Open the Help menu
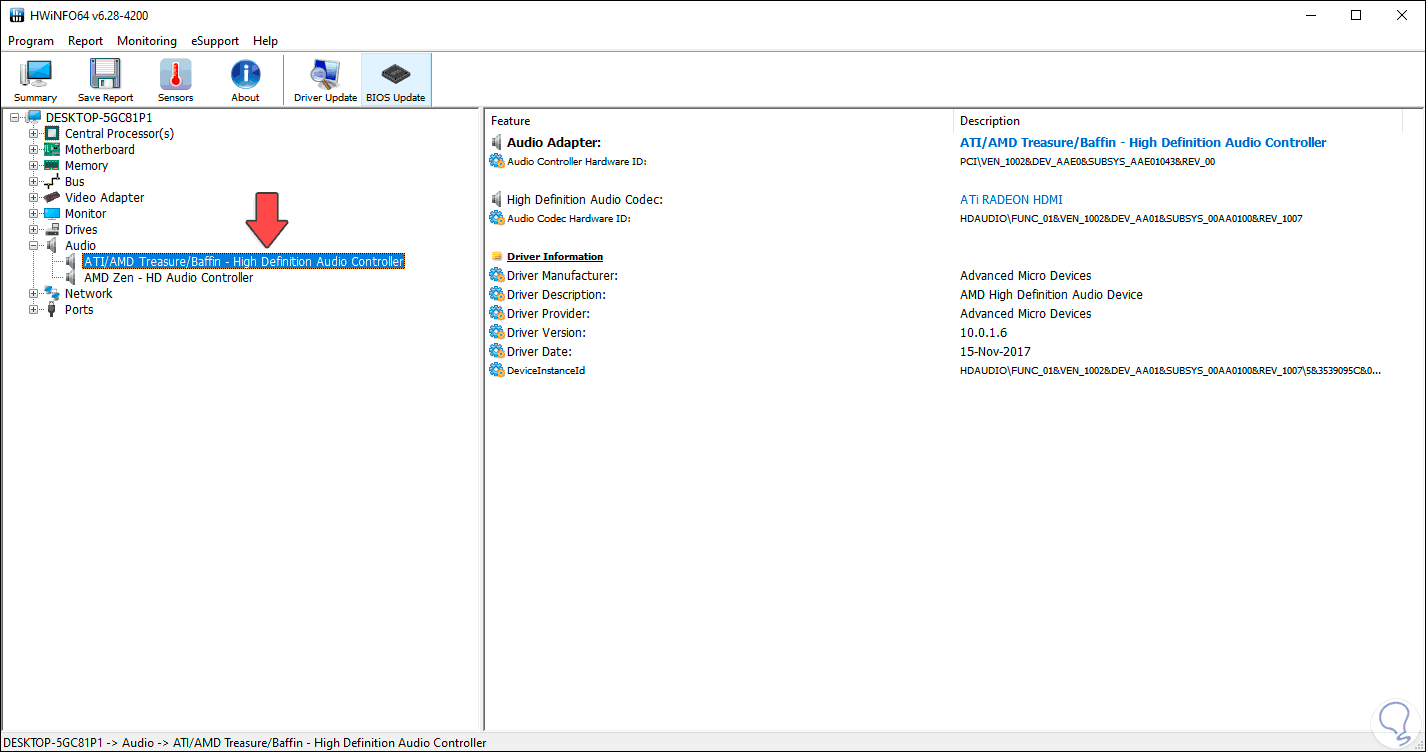Viewport: 1426px width, 752px height. [x=265, y=41]
